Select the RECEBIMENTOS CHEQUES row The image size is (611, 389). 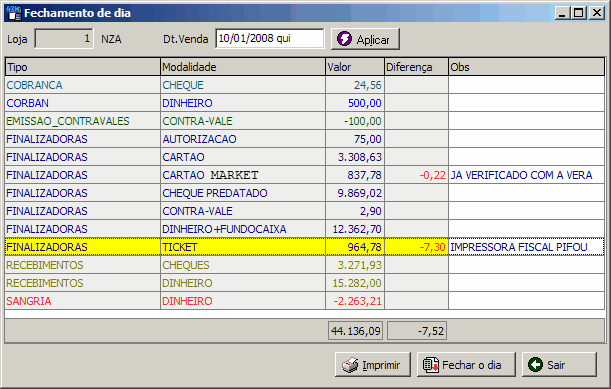tap(305, 265)
